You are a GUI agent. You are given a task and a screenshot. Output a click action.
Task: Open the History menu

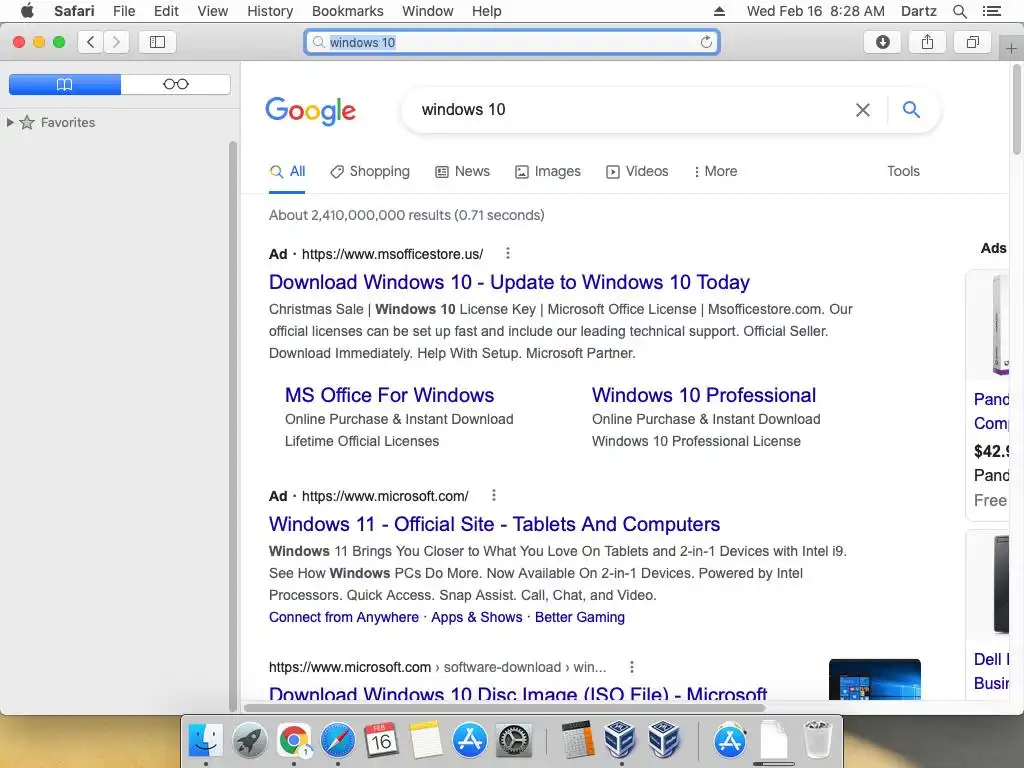270,11
